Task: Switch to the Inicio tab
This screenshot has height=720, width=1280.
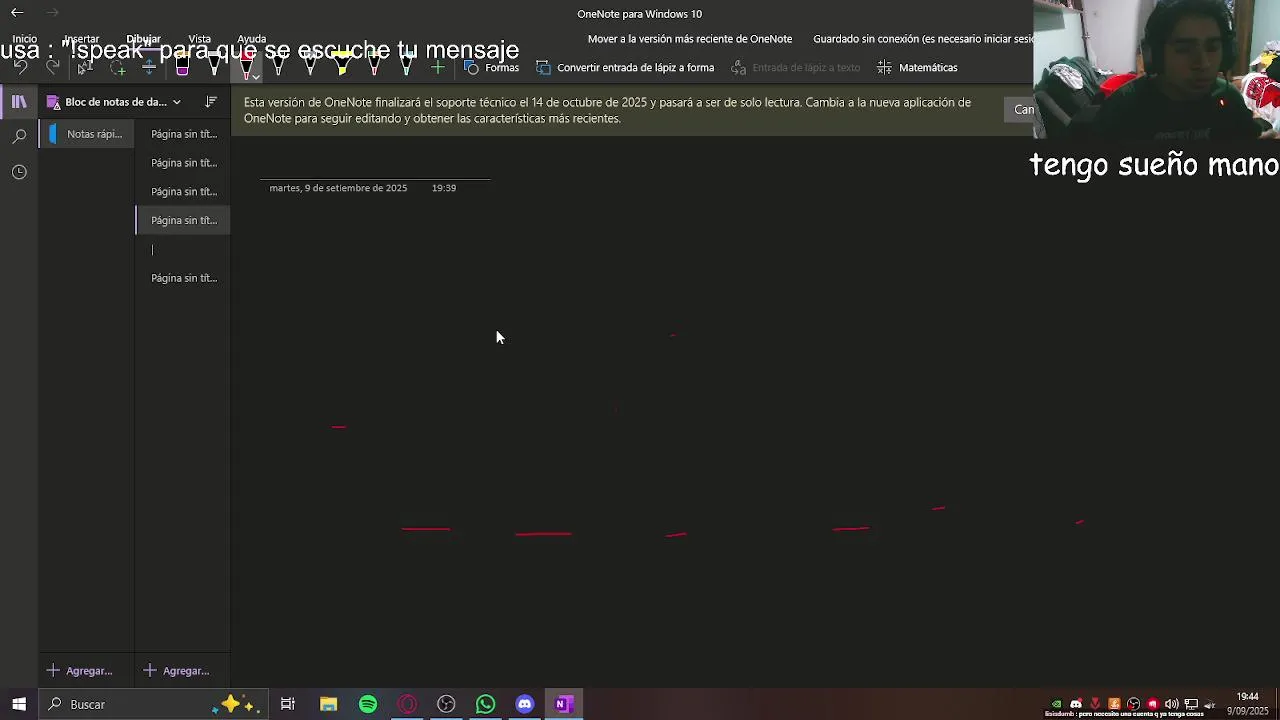Action: pos(24,39)
